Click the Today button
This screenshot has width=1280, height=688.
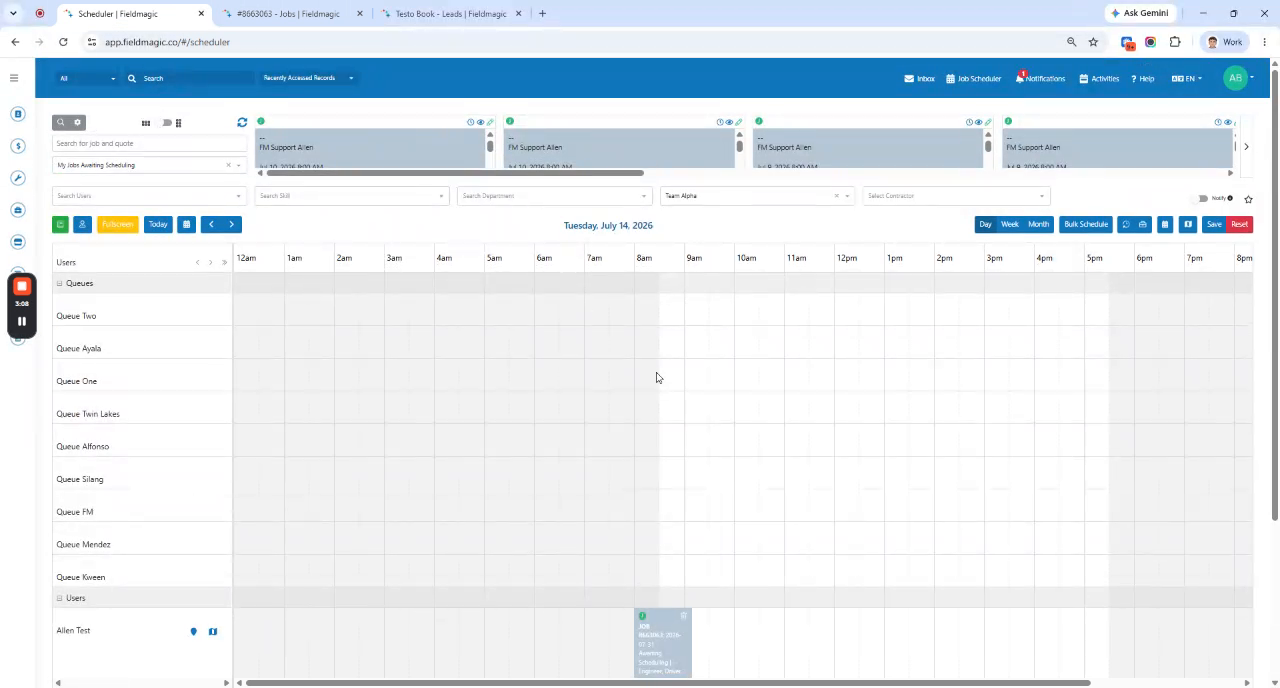[x=158, y=224]
